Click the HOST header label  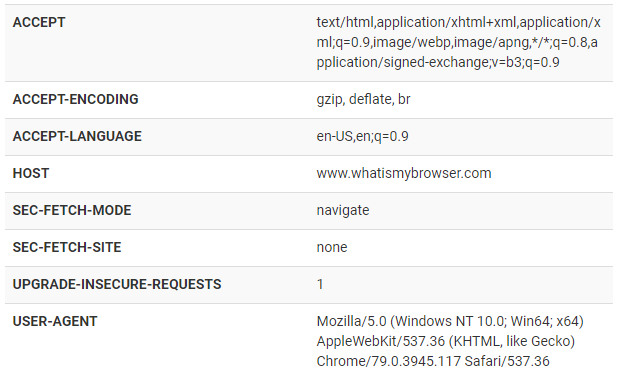pos(31,173)
